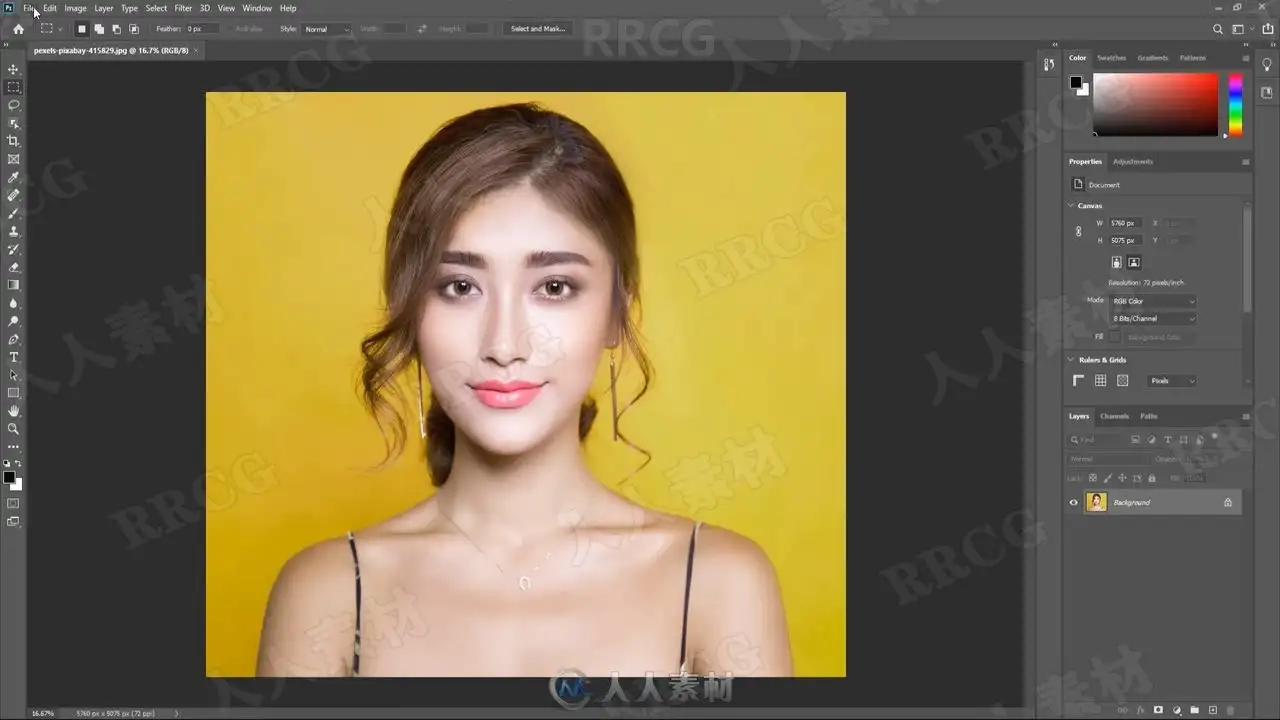Open the Filter menu
The image size is (1280, 720).
click(x=183, y=8)
